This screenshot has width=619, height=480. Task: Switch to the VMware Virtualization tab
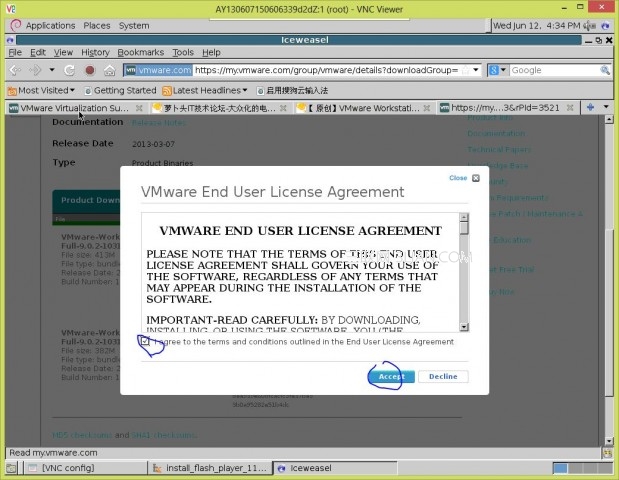[70, 108]
